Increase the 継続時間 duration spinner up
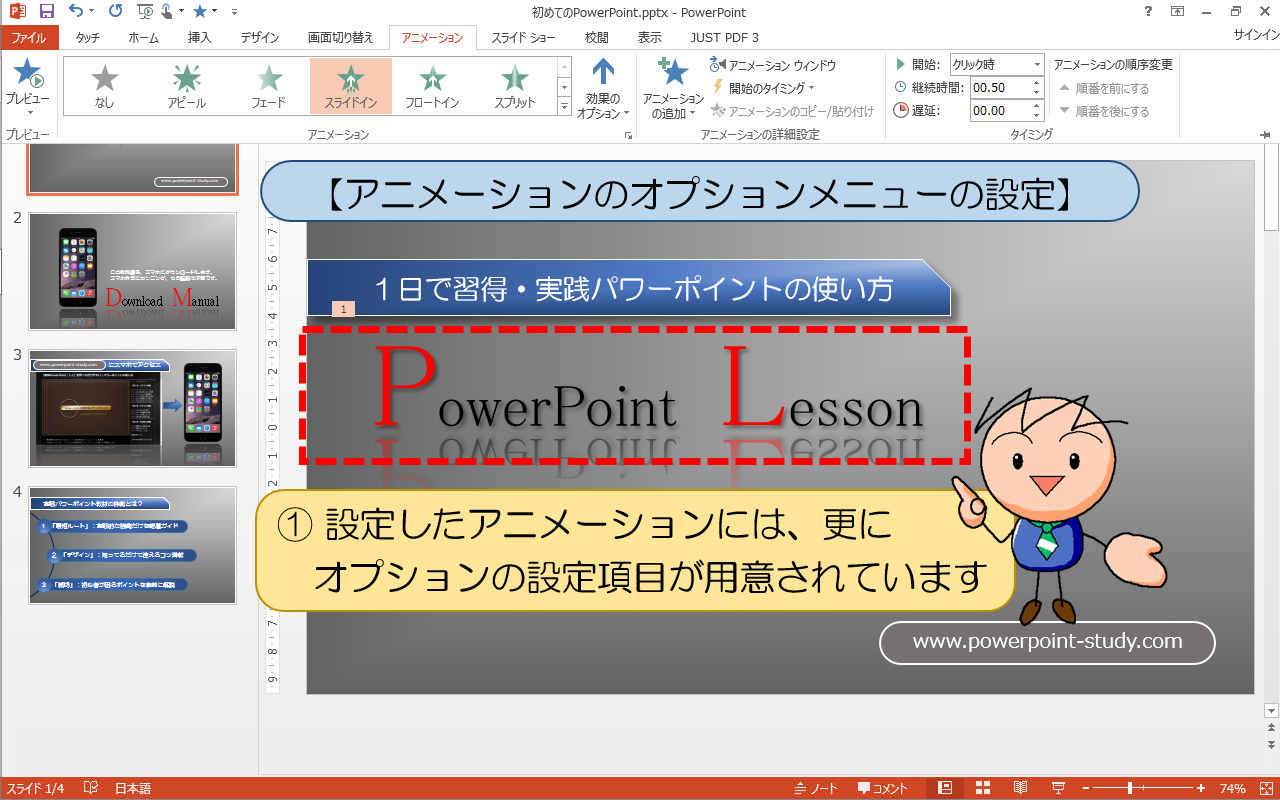 pos(1039,83)
